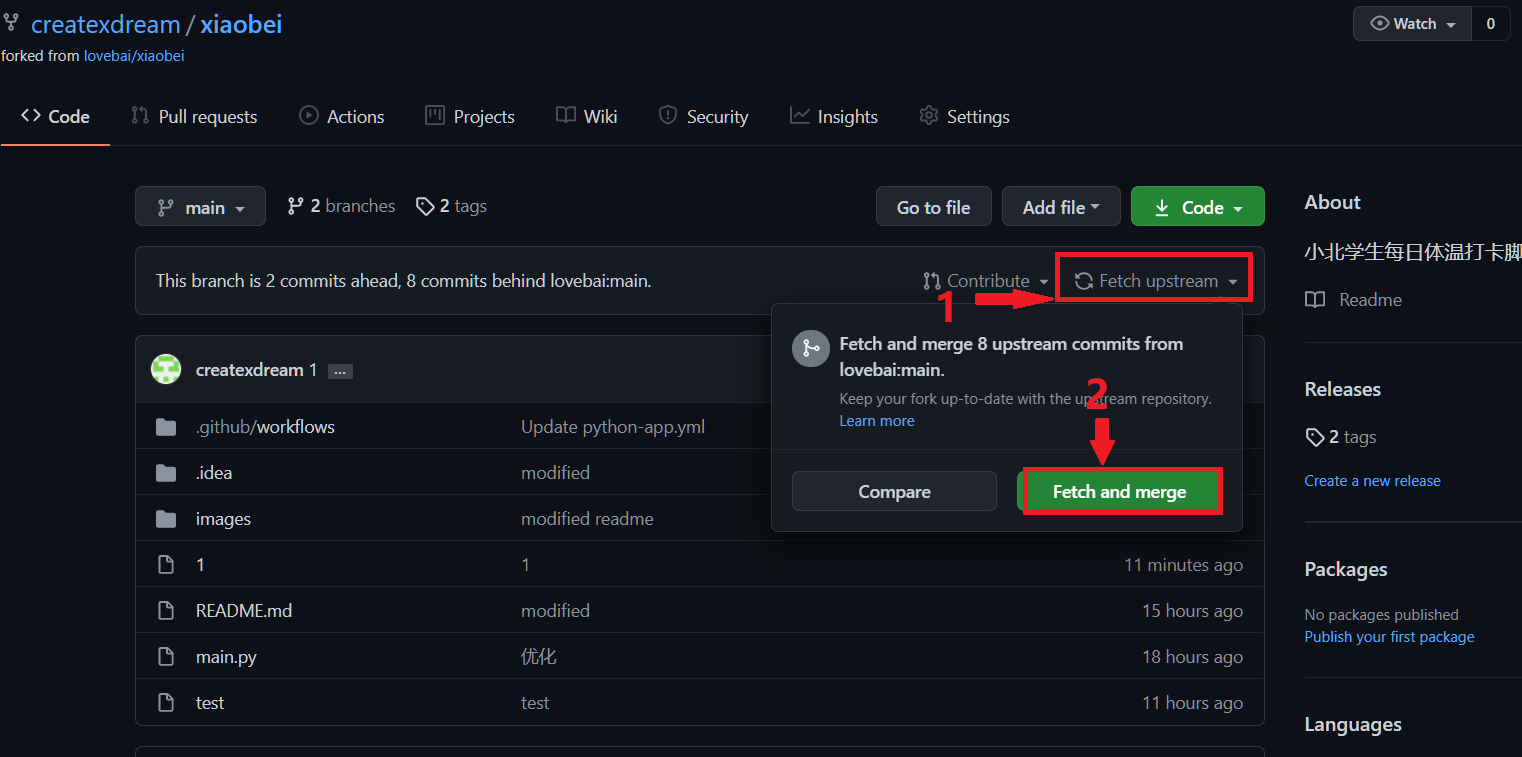Screen dimensions: 1522x757
Task: Switch to the Code tab
Action: coord(55,117)
